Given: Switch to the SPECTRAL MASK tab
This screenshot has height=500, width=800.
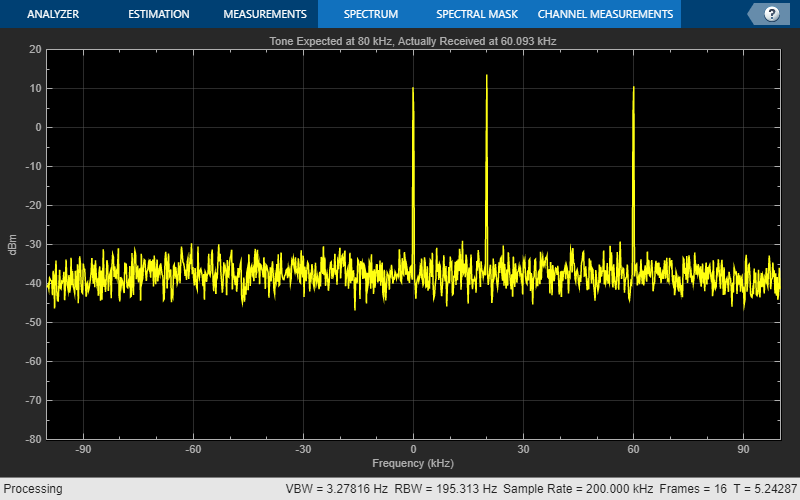Looking at the screenshot, I should [477, 14].
